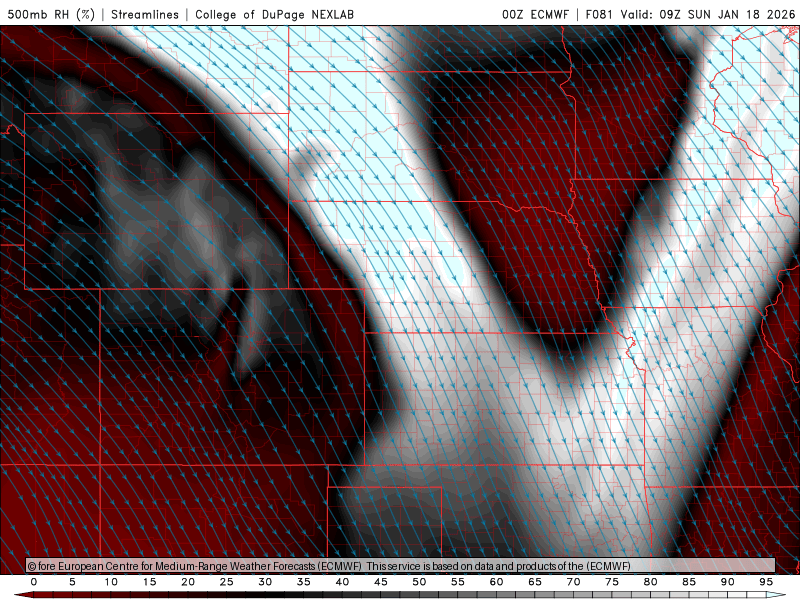Choose the "75" label on the color bar
This screenshot has height=600, width=800.
tap(612, 582)
